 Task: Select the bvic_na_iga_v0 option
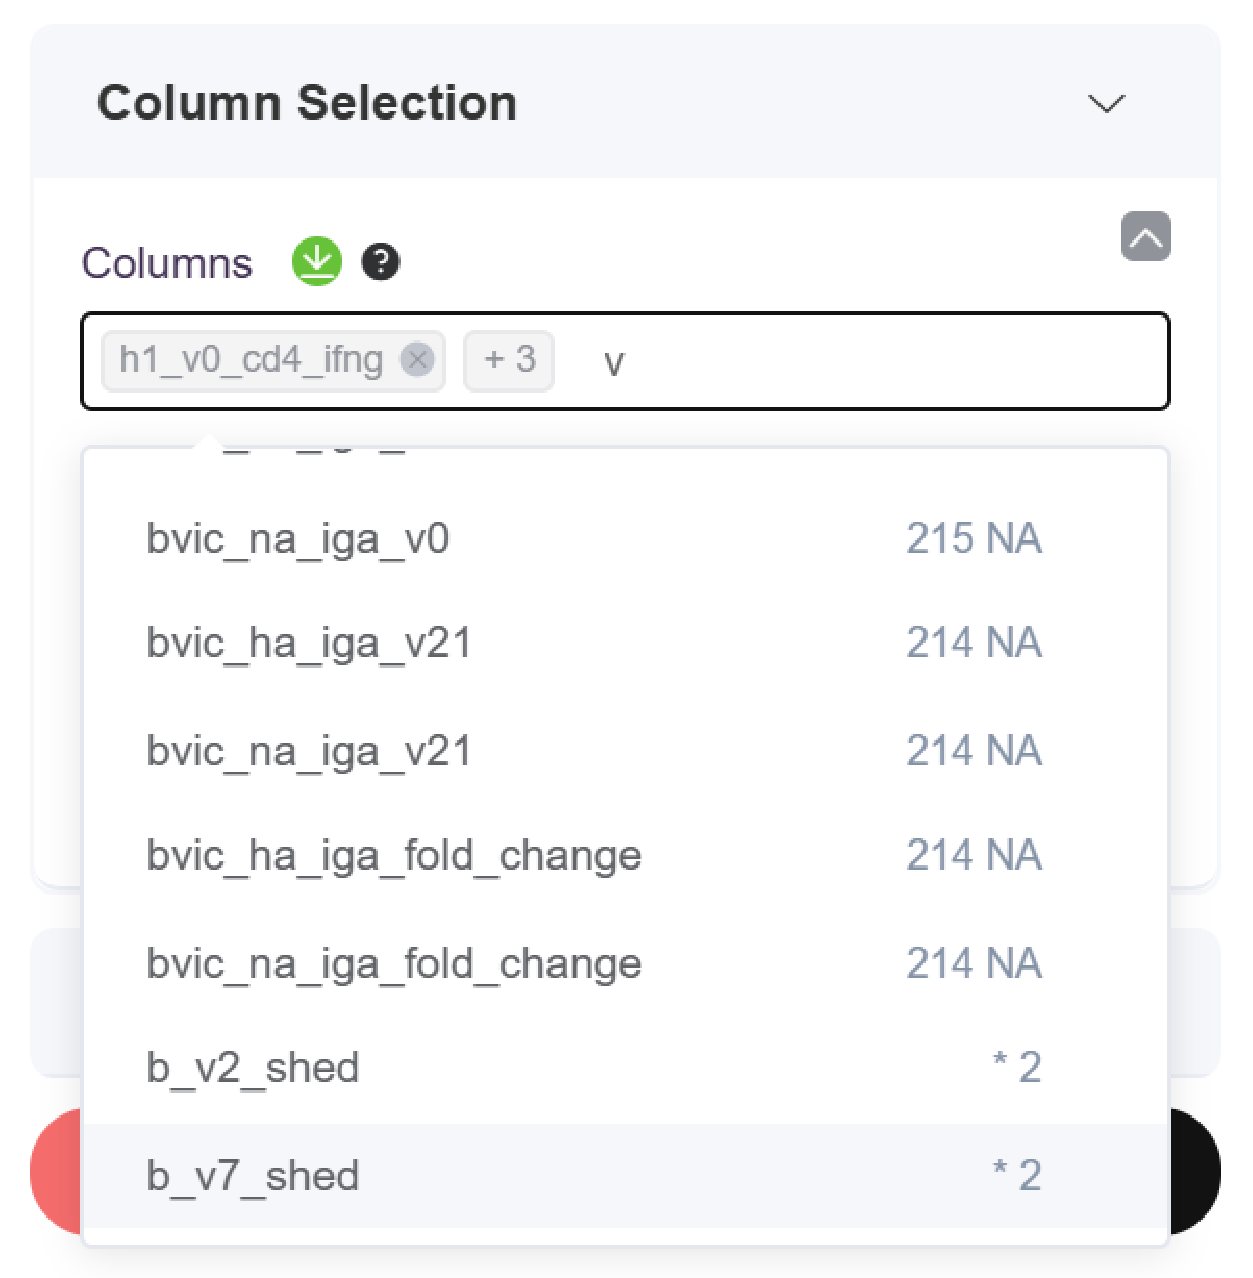pos(297,539)
